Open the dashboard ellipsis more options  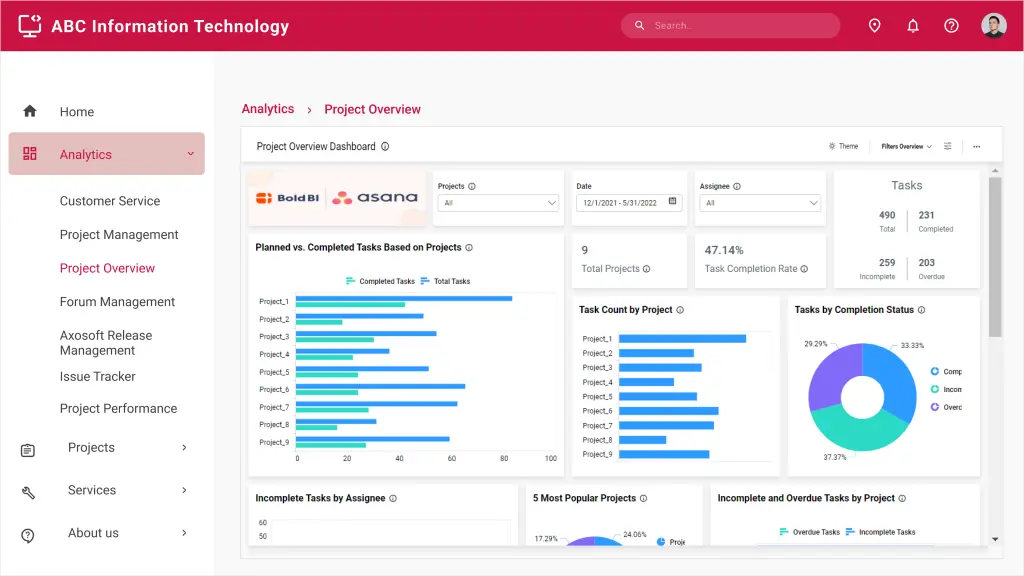(x=976, y=146)
